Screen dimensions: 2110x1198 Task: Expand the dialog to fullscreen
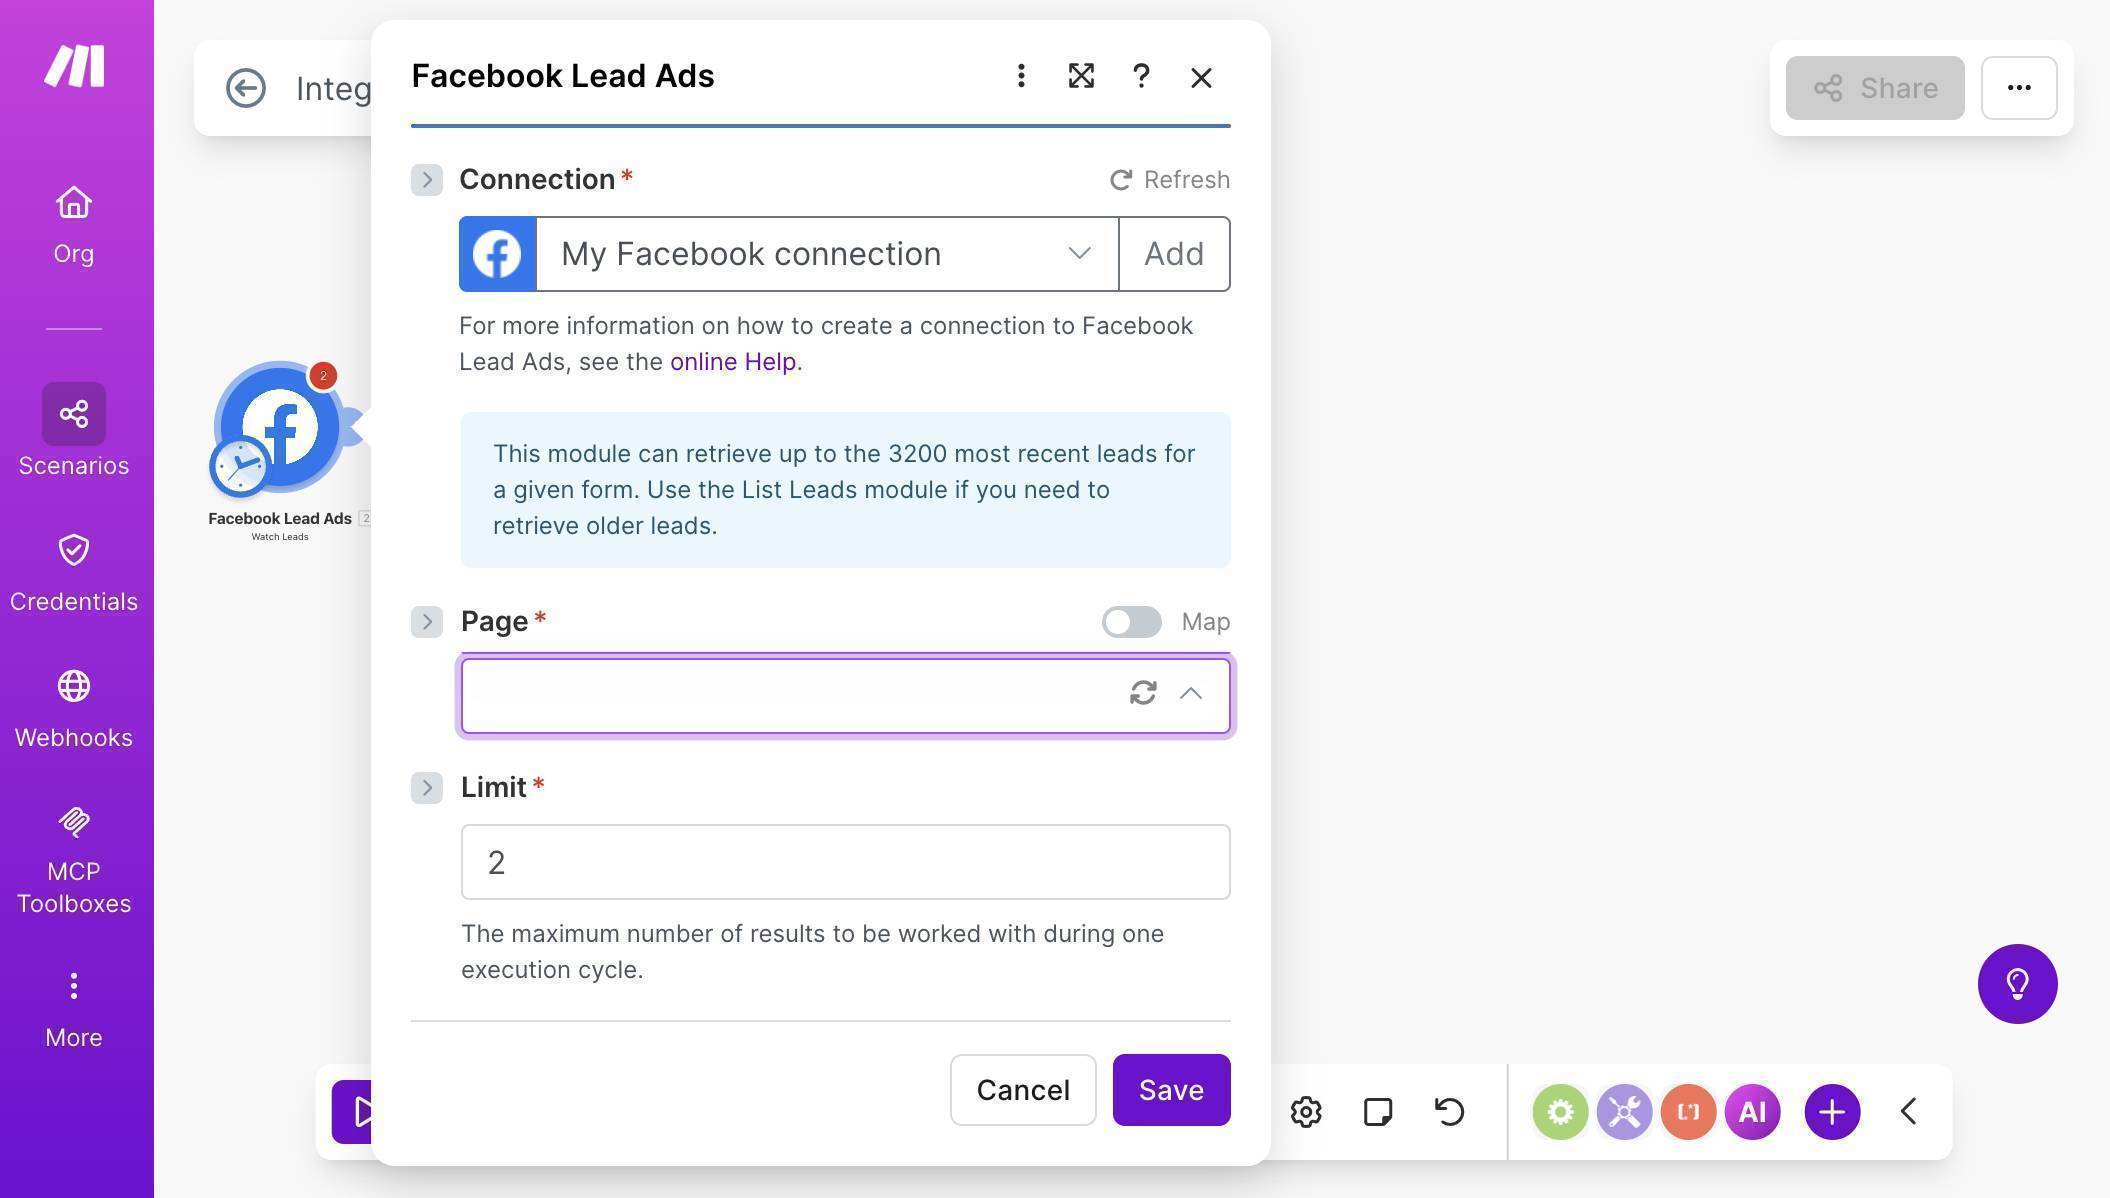tap(1081, 76)
